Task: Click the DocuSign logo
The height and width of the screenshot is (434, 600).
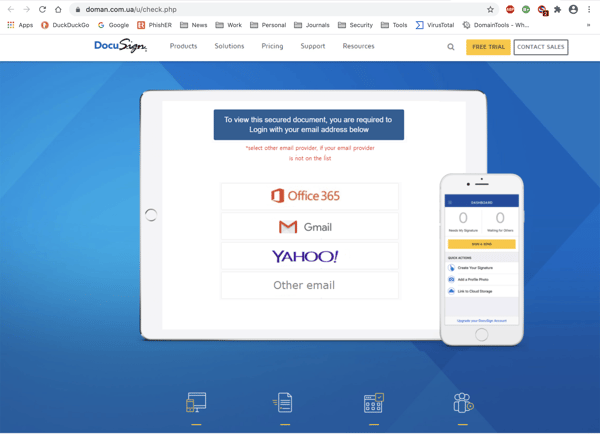Action: (120, 46)
